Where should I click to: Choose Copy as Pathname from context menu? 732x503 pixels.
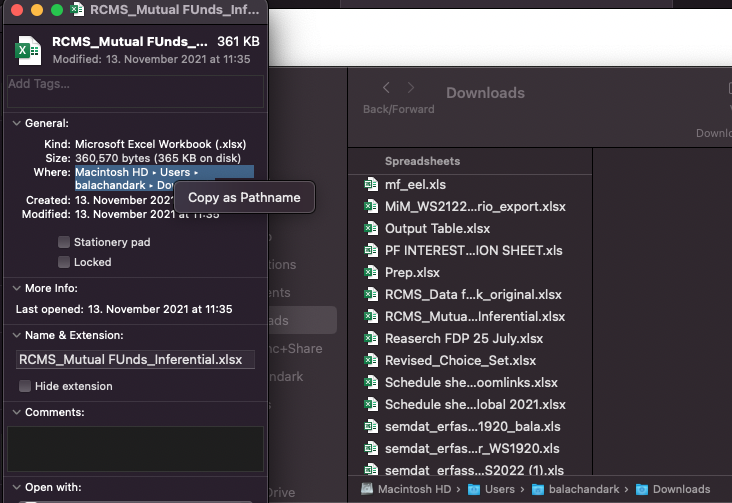[244, 198]
